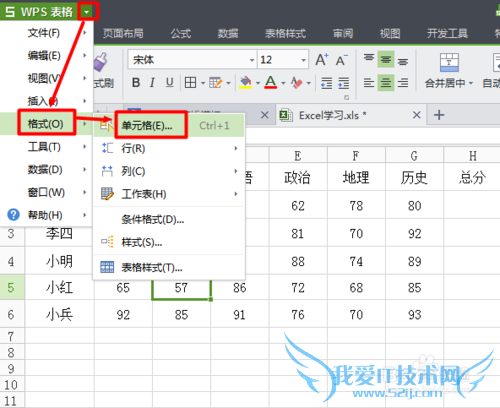Open the 文件(F) menu
The height and width of the screenshot is (408, 500).
pyautogui.click(x=44, y=33)
